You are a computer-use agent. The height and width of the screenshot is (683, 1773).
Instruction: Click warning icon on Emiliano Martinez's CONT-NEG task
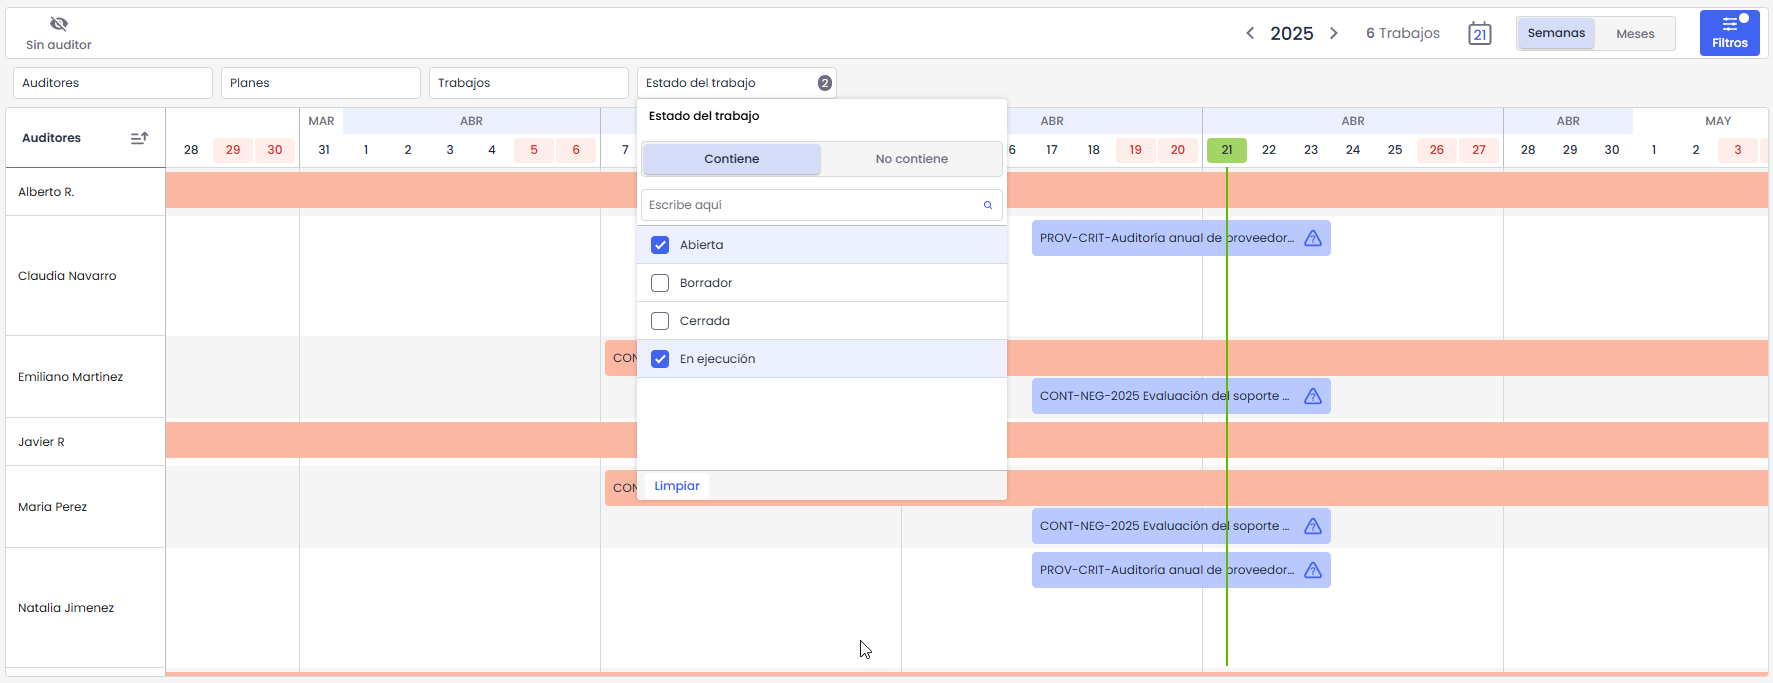(1313, 396)
